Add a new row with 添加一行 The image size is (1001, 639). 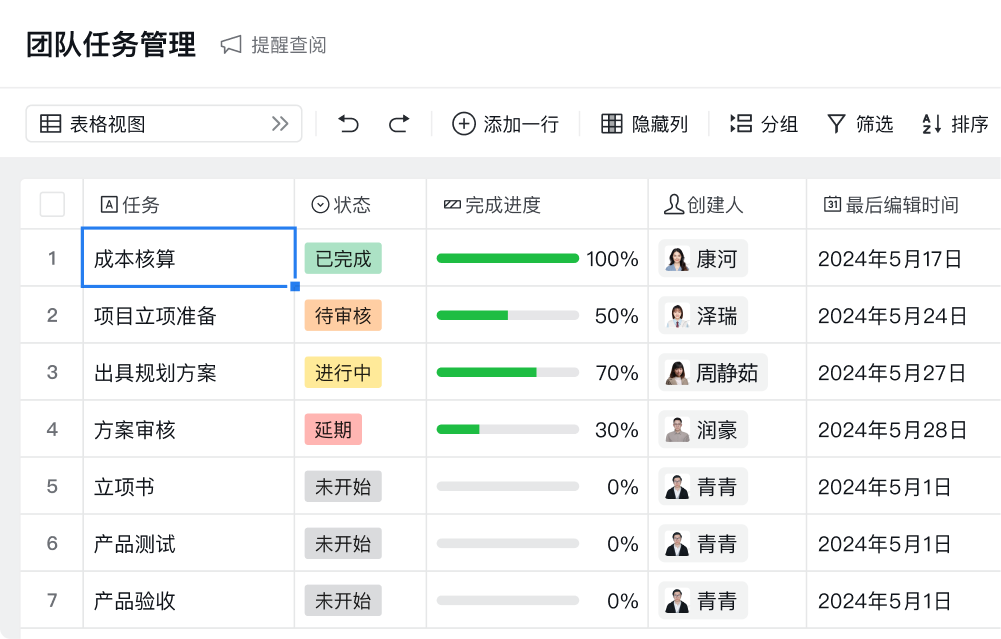pyautogui.click(x=505, y=123)
